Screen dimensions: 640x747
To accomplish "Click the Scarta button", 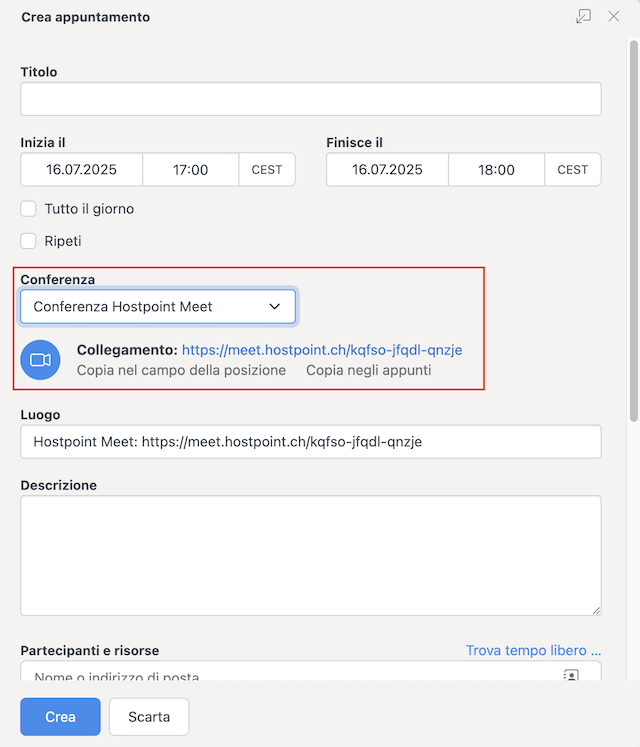I will [x=149, y=717].
